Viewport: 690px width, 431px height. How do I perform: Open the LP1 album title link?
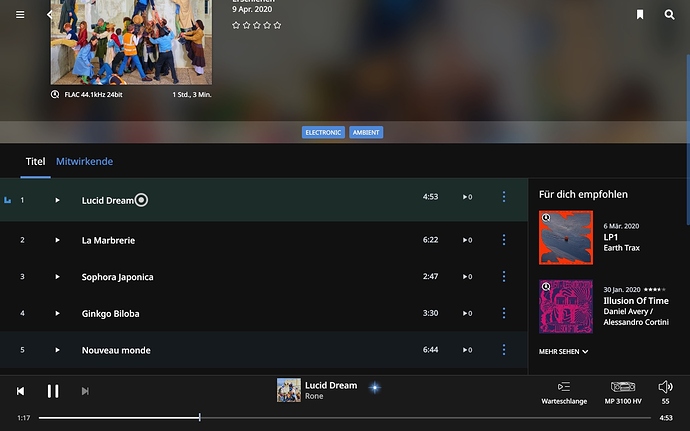610,237
